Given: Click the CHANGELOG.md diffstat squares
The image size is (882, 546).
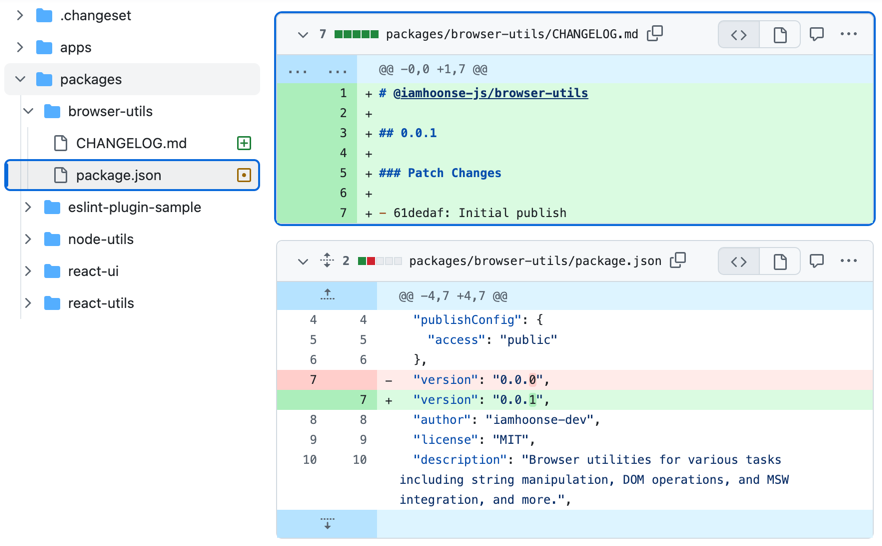Looking at the screenshot, I should 357,34.
